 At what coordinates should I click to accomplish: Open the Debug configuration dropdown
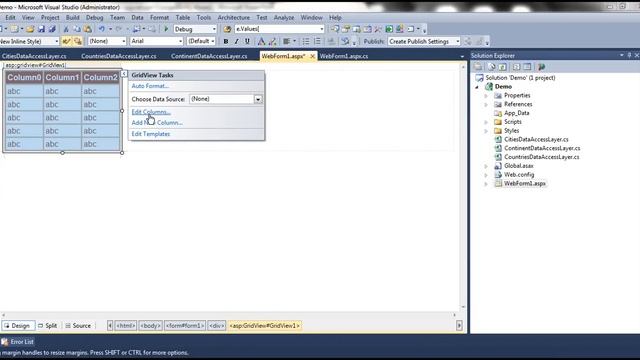[214, 29]
